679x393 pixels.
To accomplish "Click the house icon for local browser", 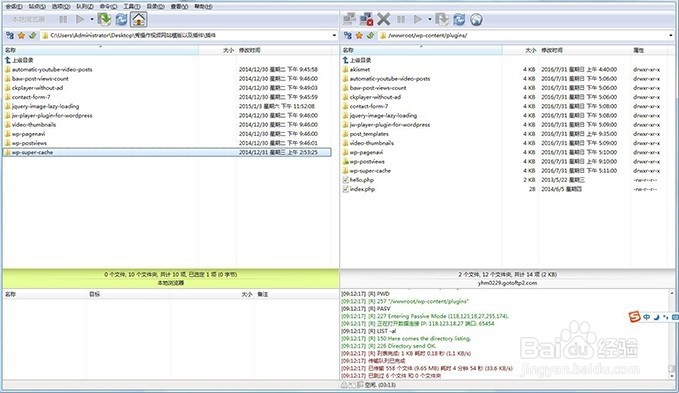I will point(139,19).
